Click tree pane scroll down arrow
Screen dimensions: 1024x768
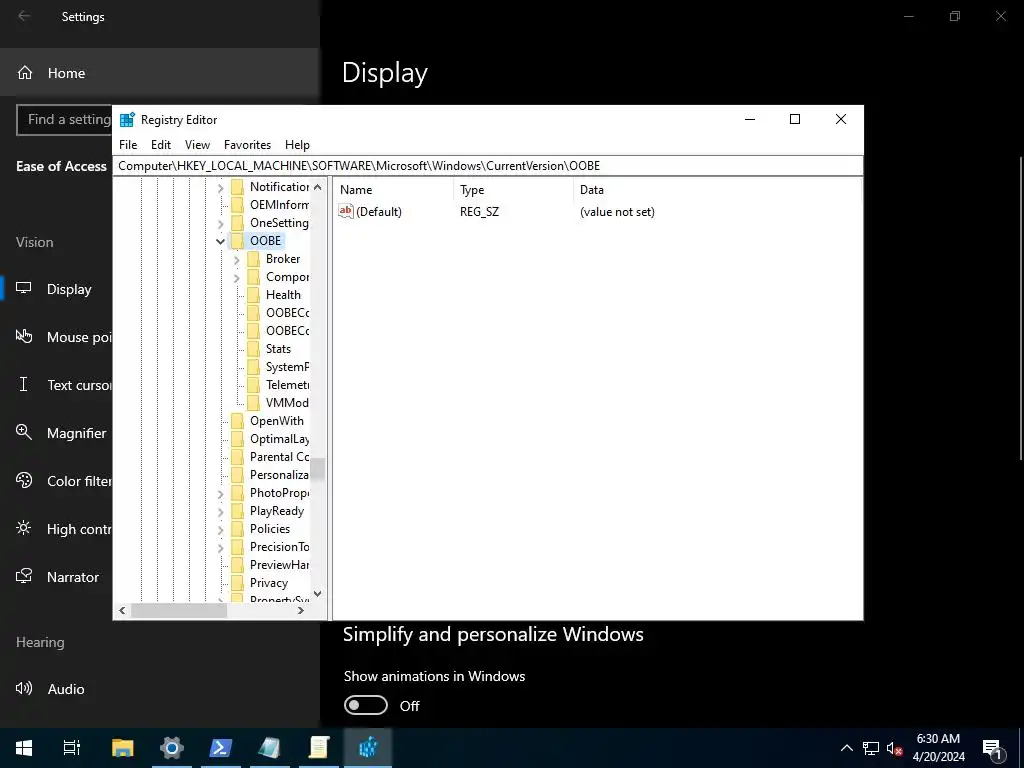tap(317, 594)
